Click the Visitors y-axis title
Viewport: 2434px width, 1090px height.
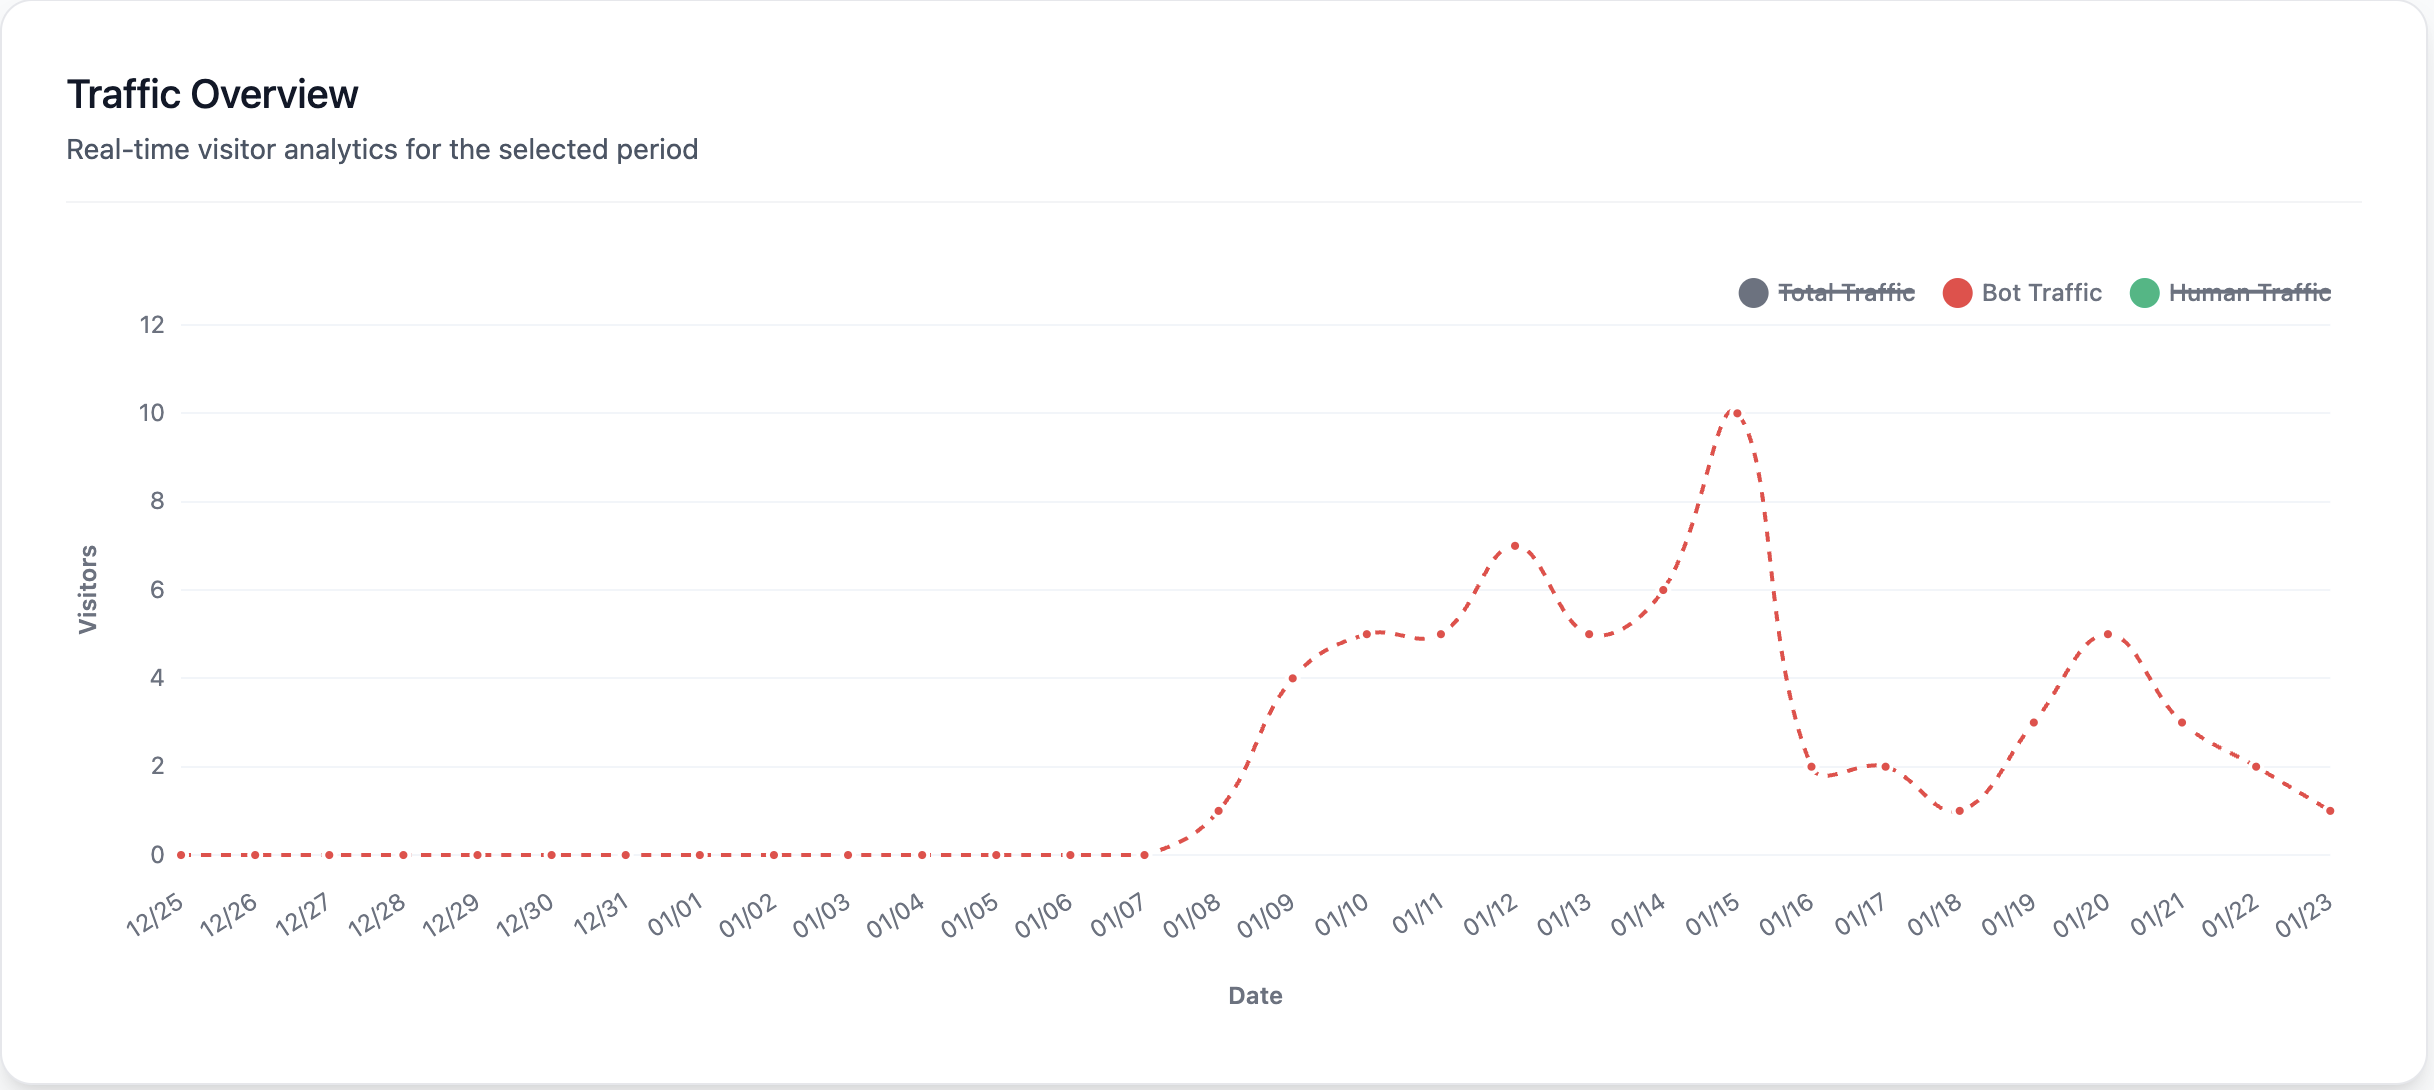click(88, 589)
